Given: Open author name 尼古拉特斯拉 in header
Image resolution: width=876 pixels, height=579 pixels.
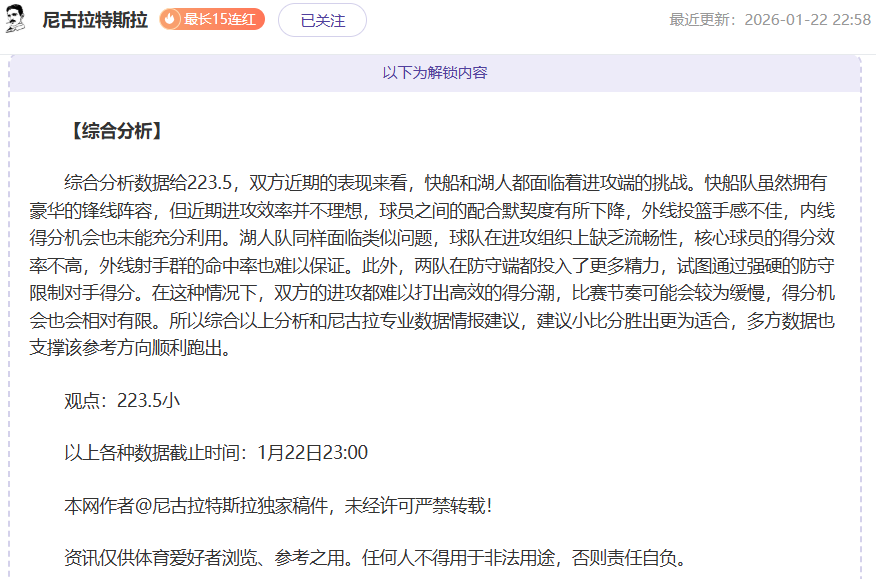Looking at the screenshot, I should point(95,20).
